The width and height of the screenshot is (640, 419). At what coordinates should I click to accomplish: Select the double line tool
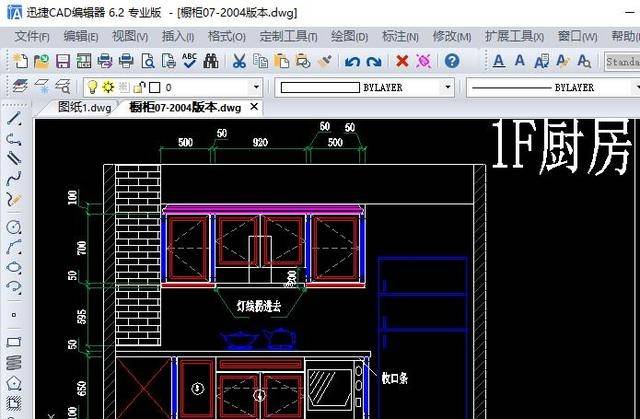pyautogui.click(x=14, y=158)
